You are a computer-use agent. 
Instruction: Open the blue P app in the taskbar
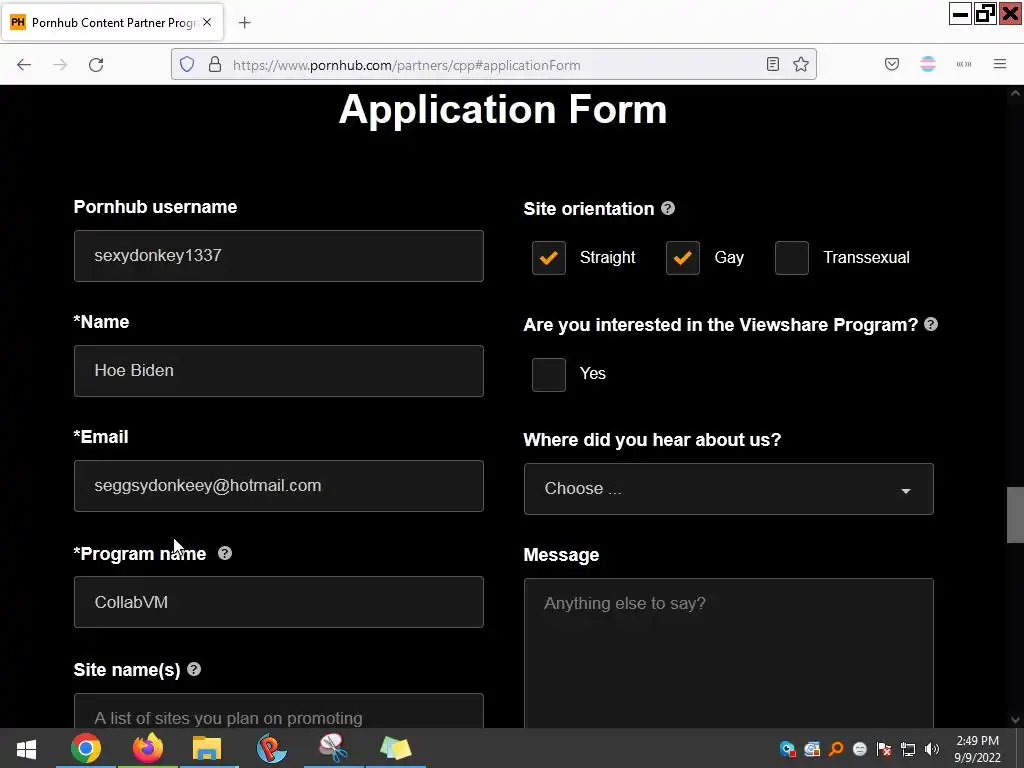click(271, 748)
